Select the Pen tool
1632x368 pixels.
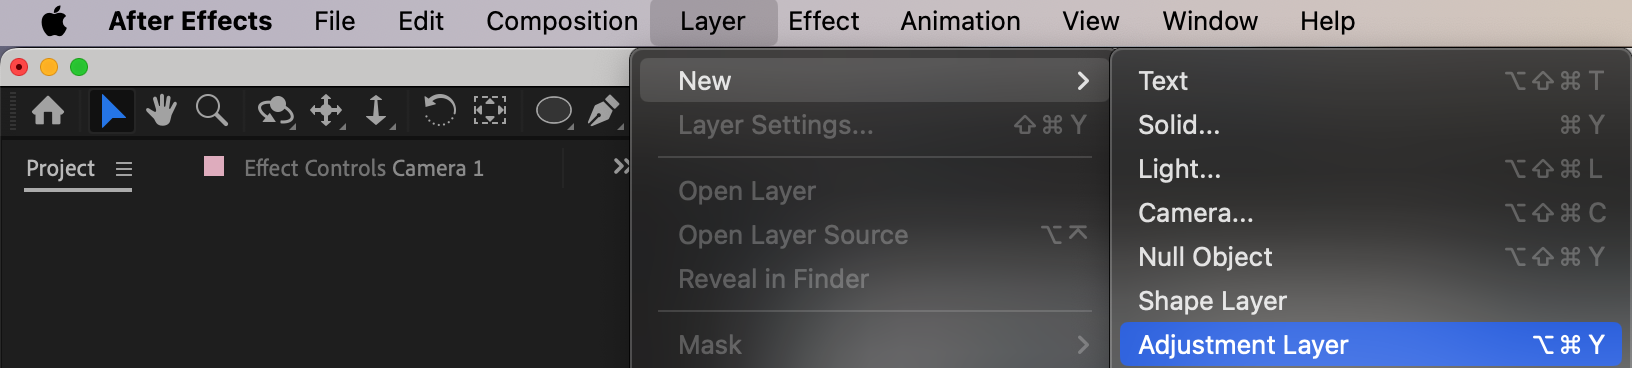603,111
